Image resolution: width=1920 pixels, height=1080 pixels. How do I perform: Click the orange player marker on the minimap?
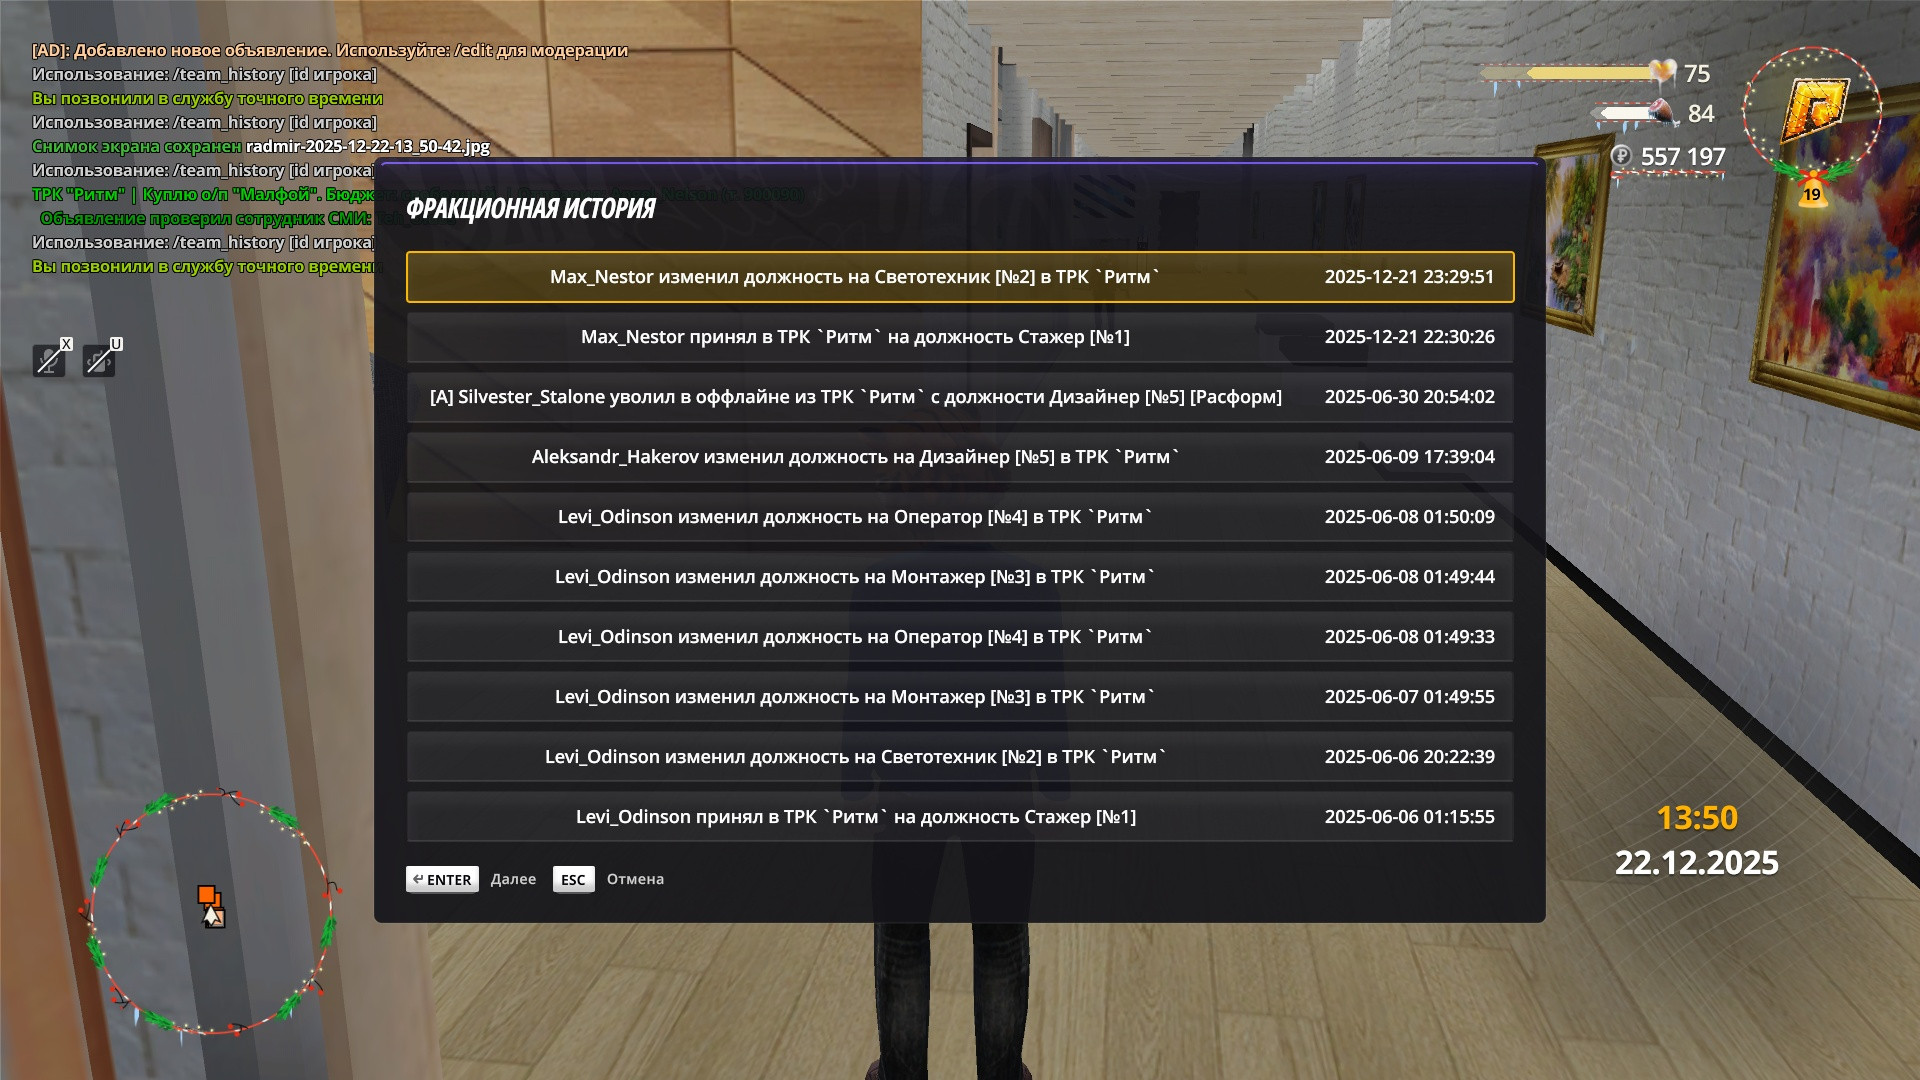tap(207, 895)
